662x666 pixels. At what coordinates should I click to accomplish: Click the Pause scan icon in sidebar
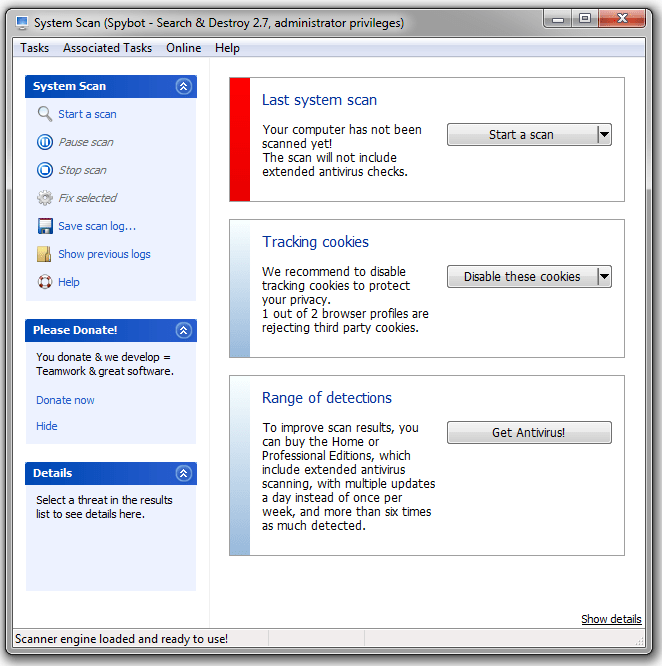tap(45, 142)
